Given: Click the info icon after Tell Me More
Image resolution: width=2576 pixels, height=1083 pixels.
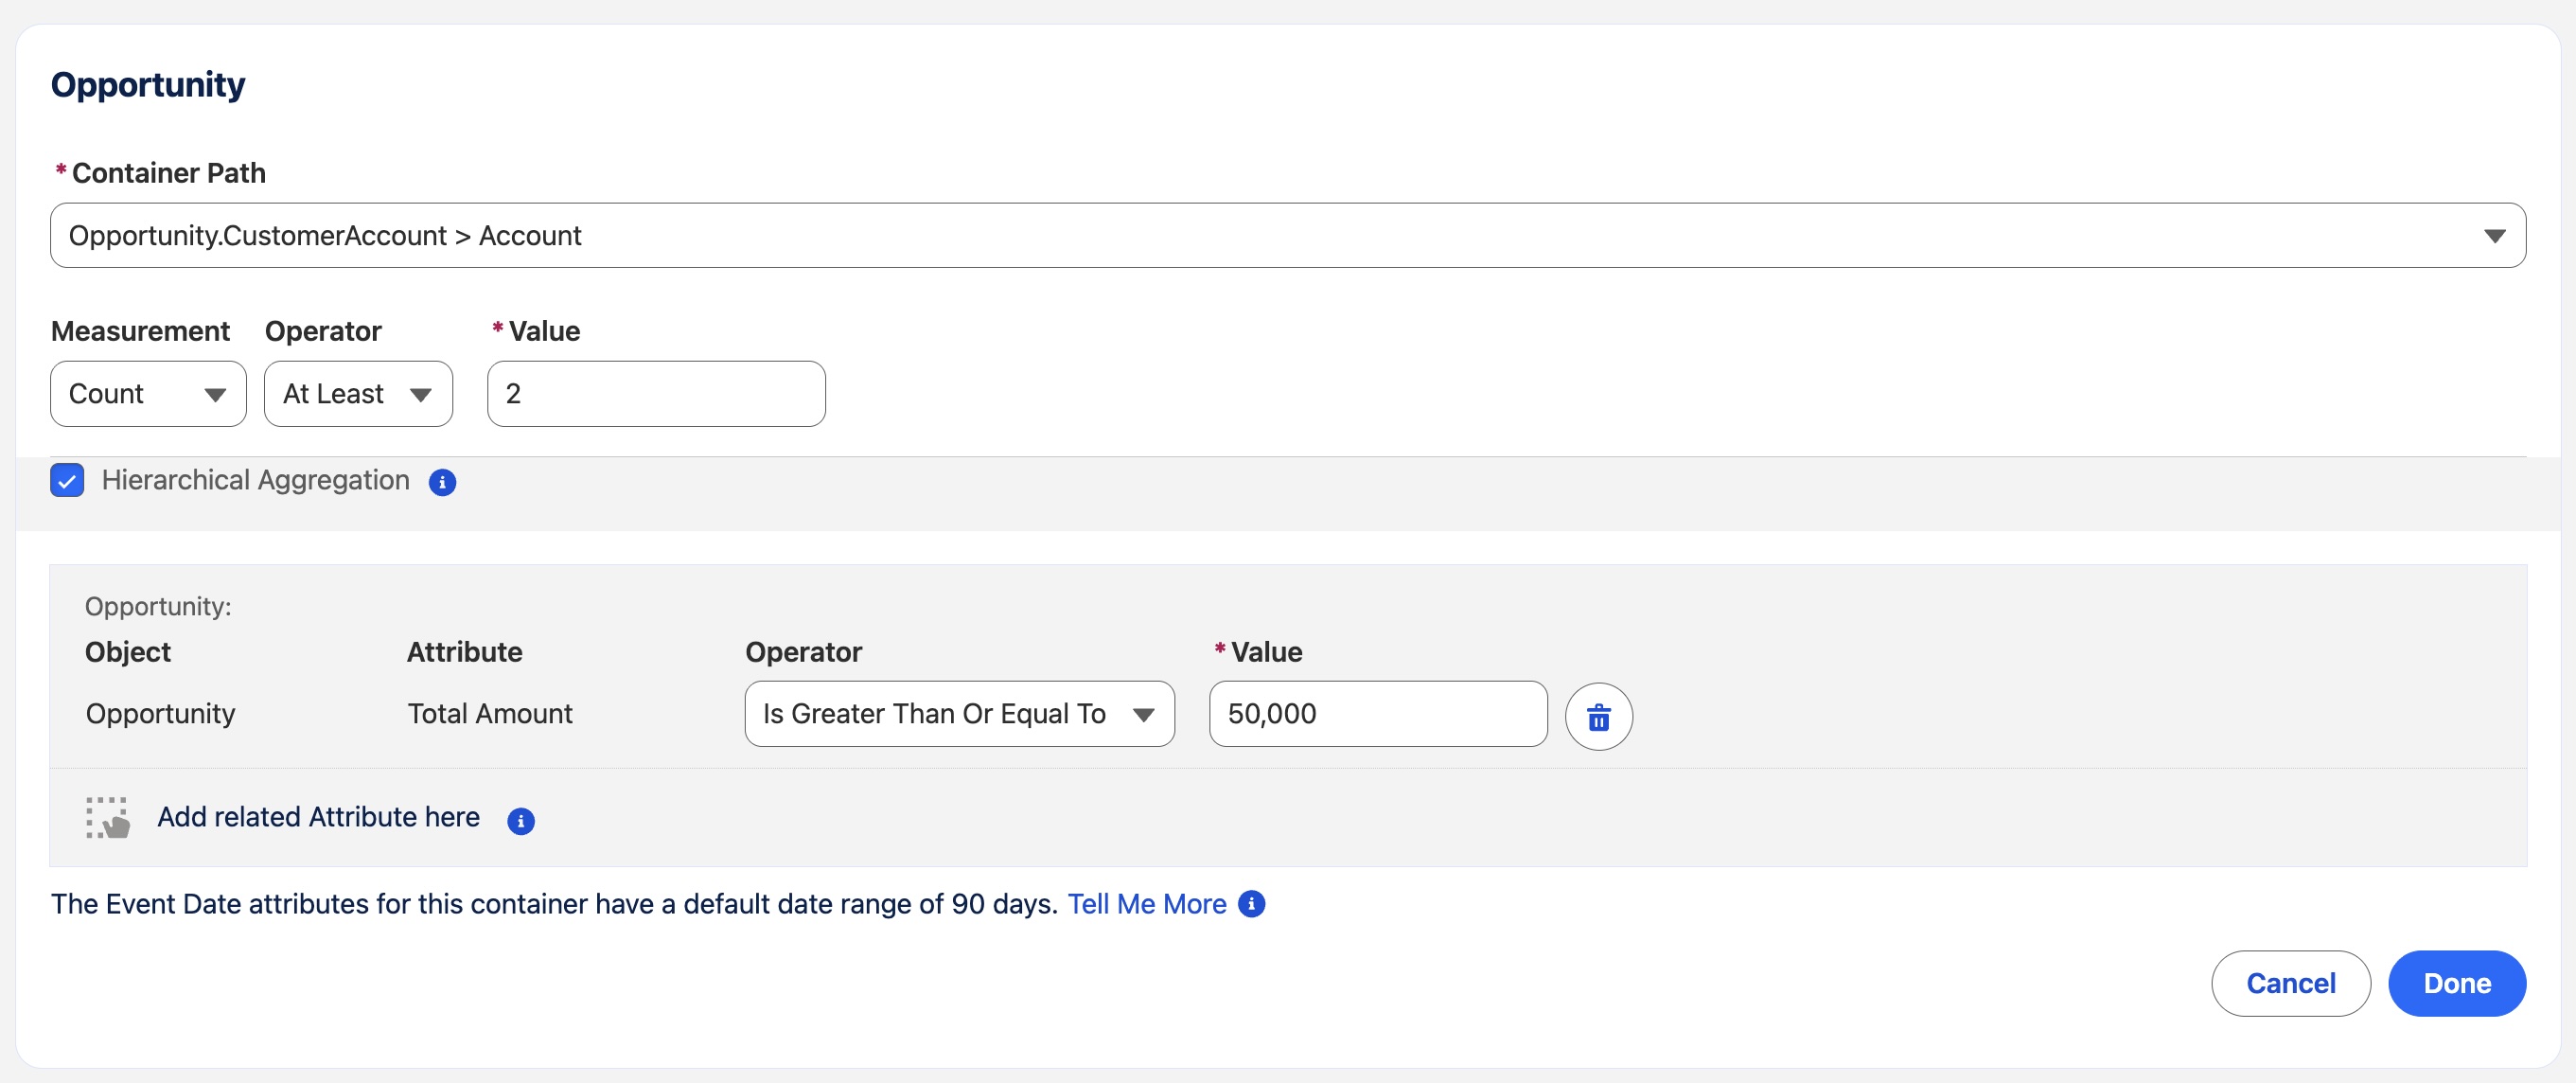Looking at the screenshot, I should click(1253, 904).
